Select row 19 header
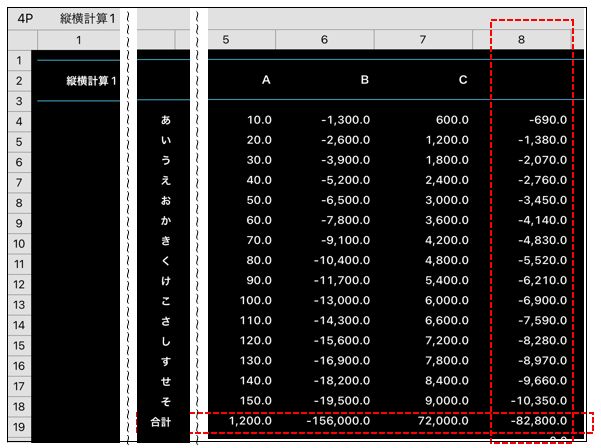This screenshot has width=601, height=448. (18, 422)
